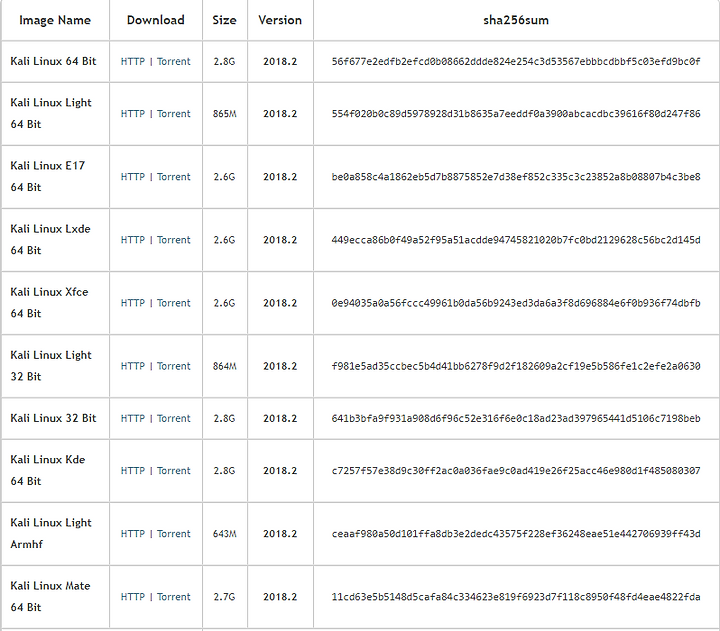The height and width of the screenshot is (631, 720).
Task: Click the sha256sum starting with ceaaf980
Action: 516,534
